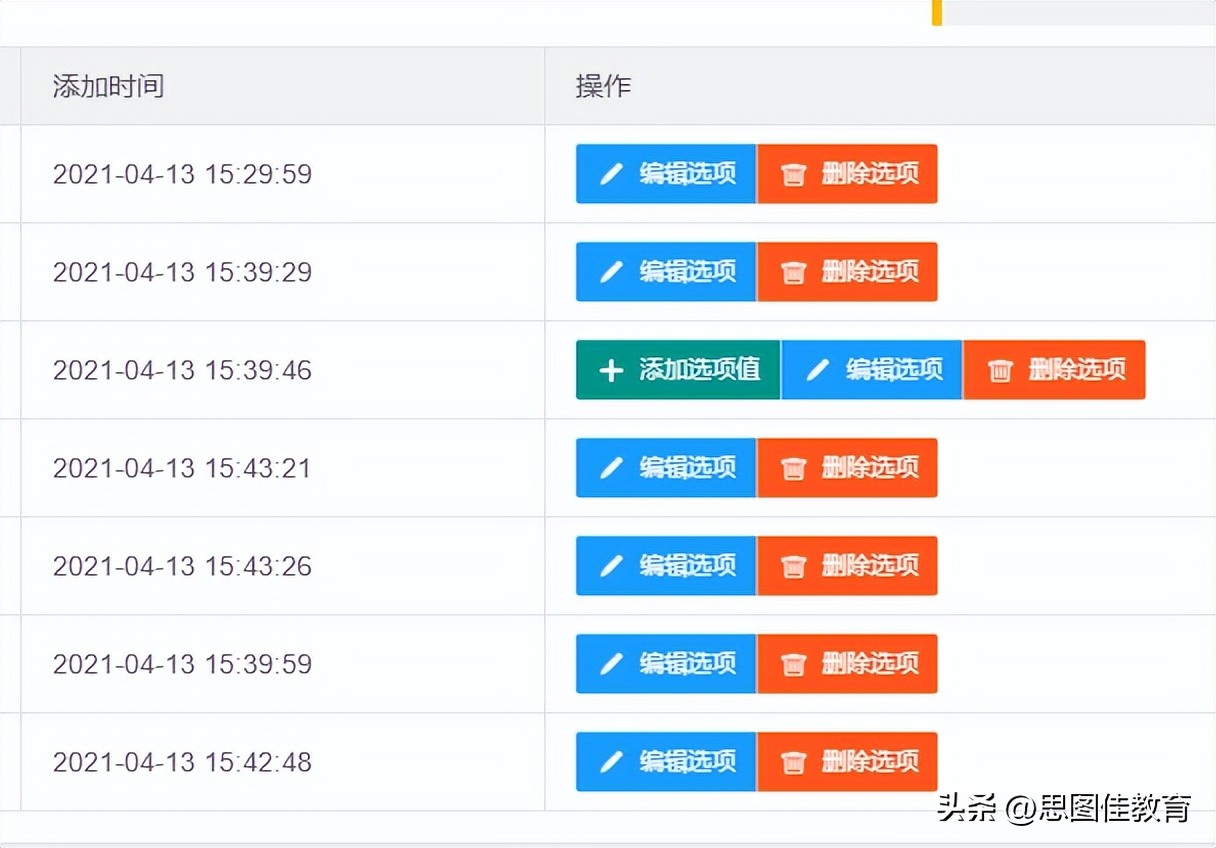Image resolution: width=1216 pixels, height=848 pixels.
Task: Click the trash icon on the 15:29:59 delete button
Action: pyautogui.click(x=794, y=173)
